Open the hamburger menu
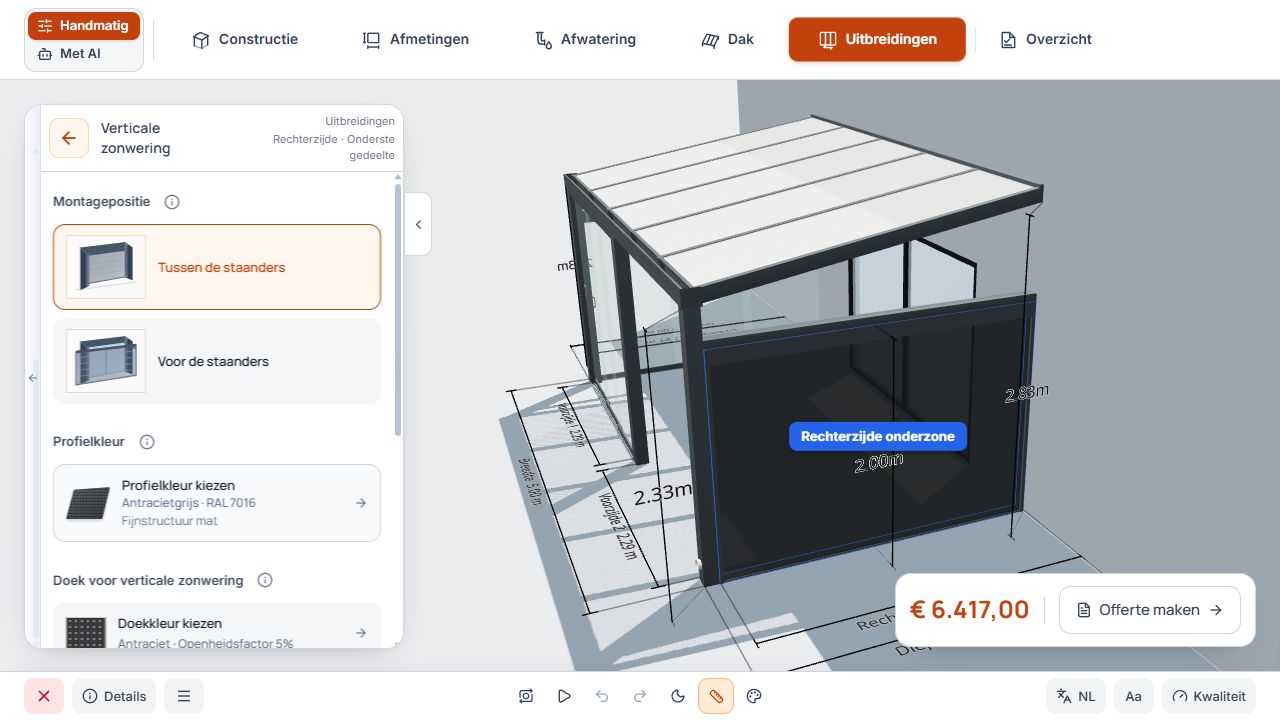 (x=184, y=696)
